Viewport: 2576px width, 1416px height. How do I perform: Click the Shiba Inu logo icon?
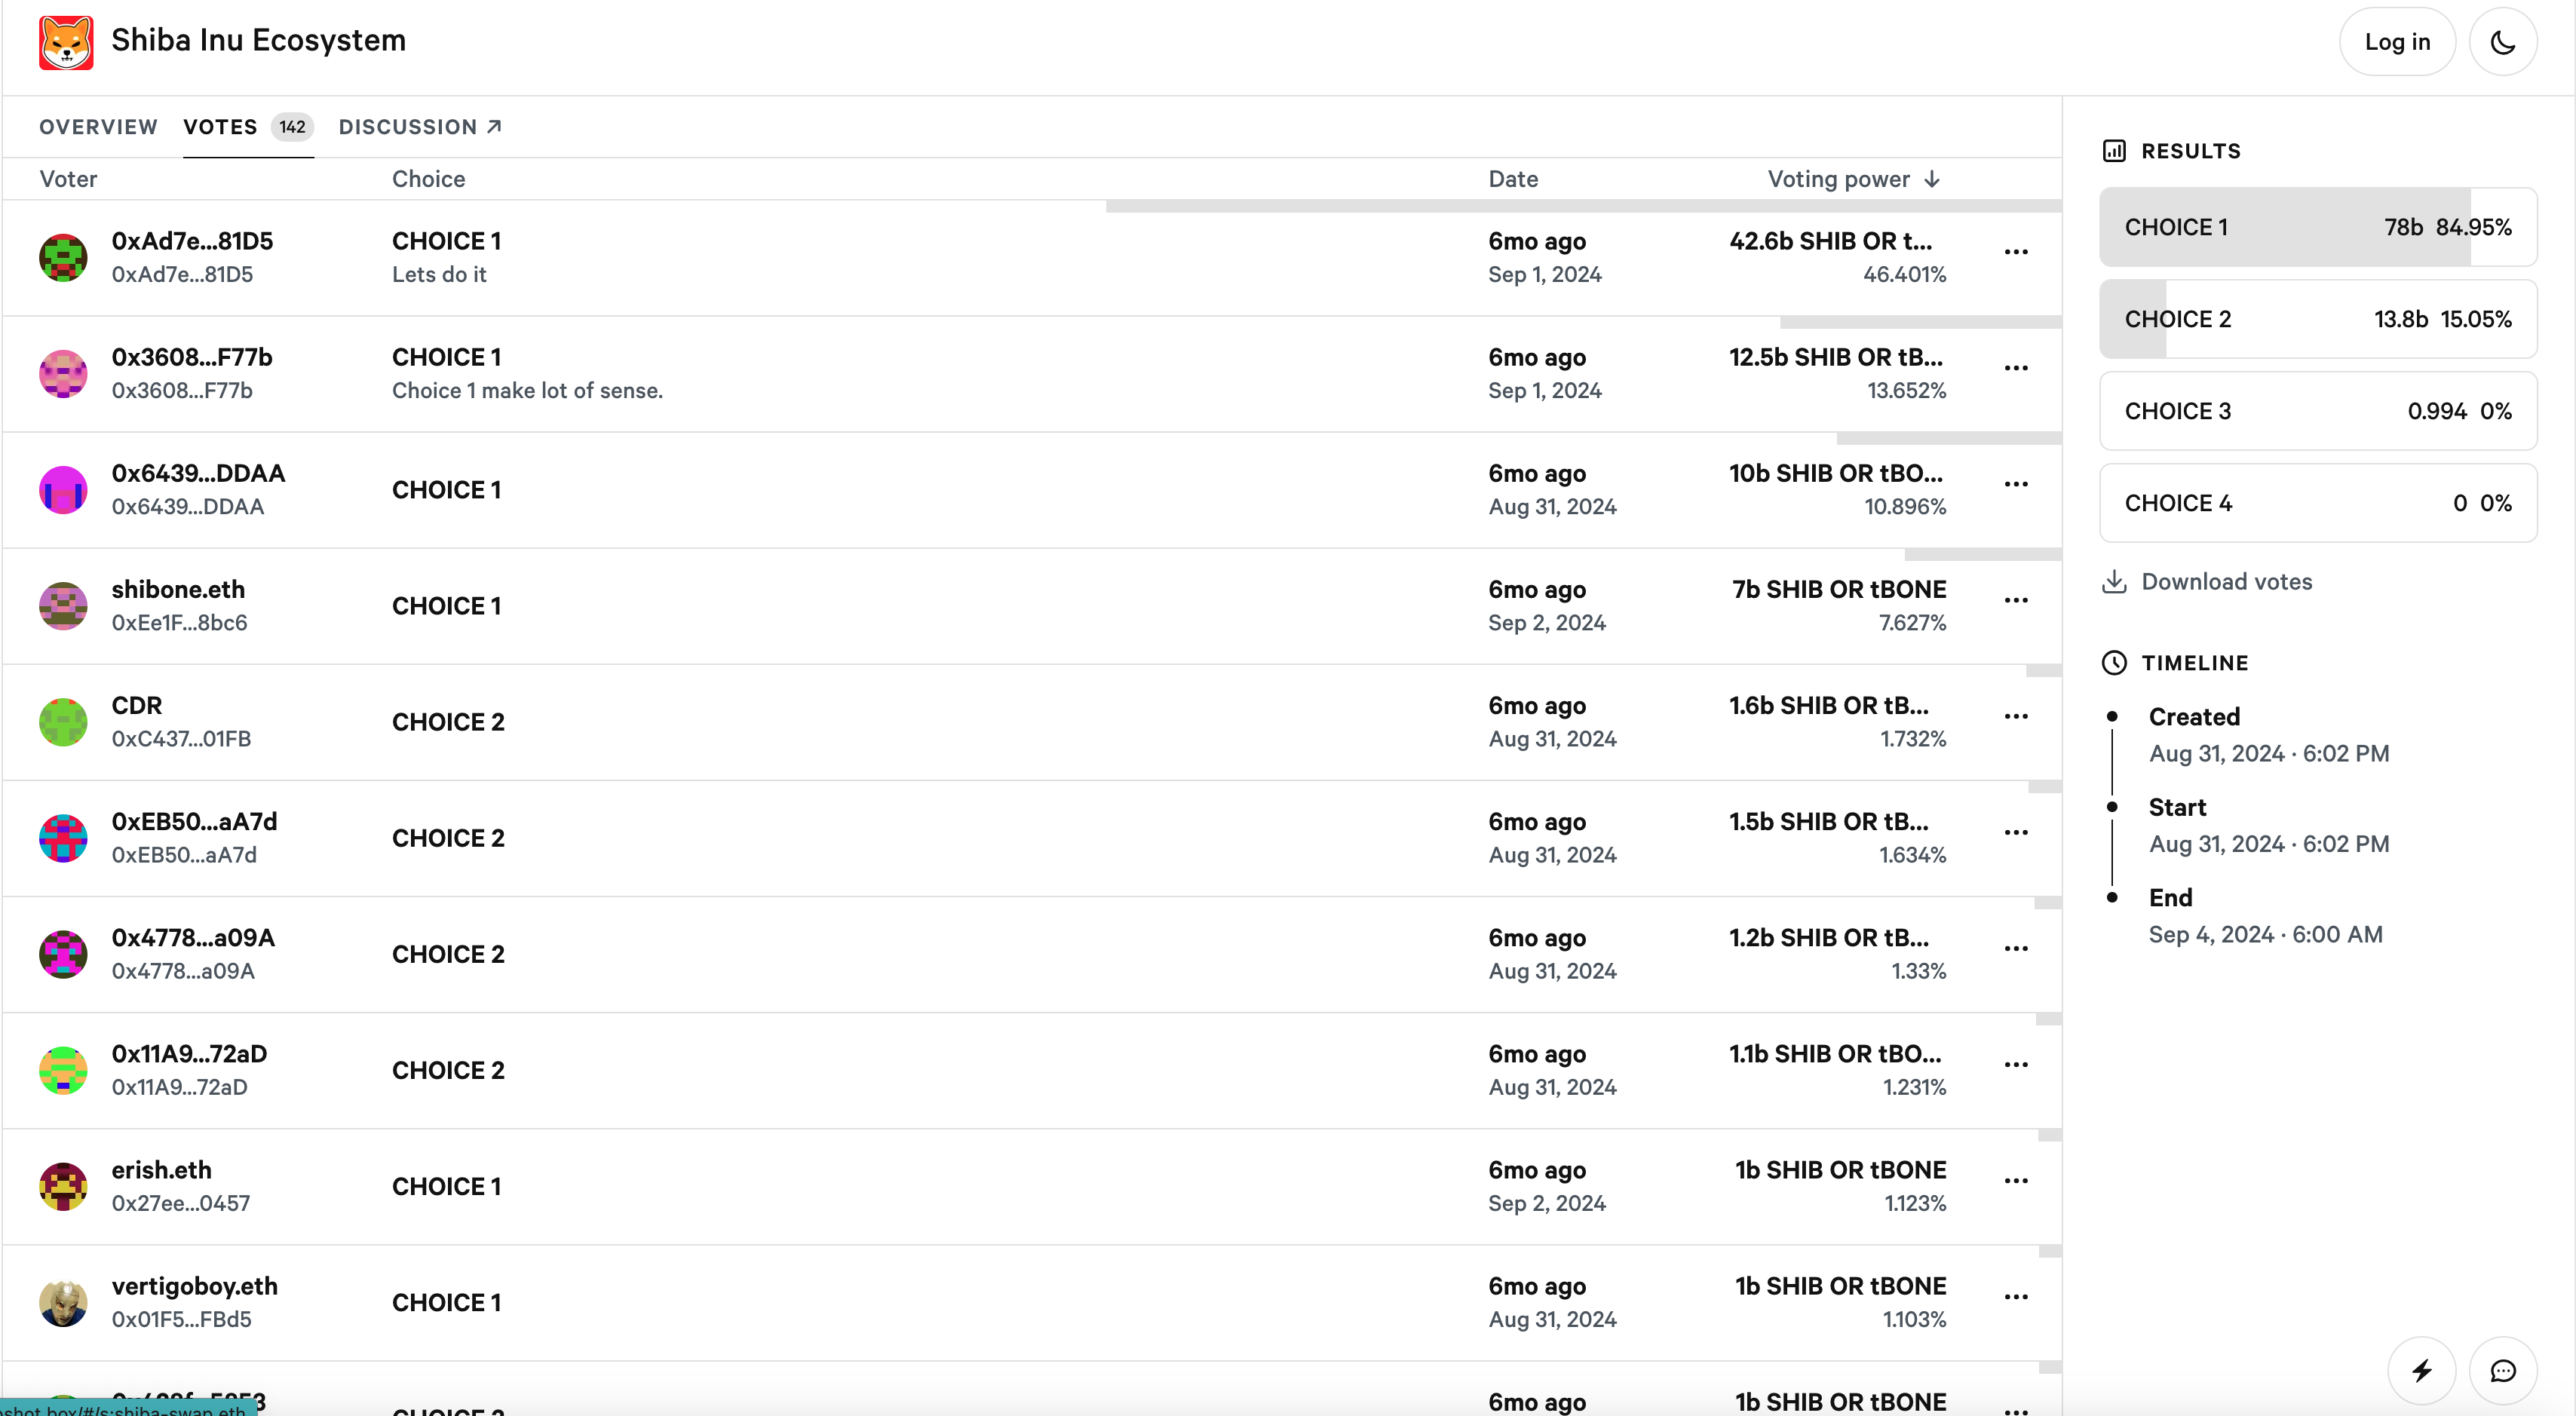click(66, 42)
